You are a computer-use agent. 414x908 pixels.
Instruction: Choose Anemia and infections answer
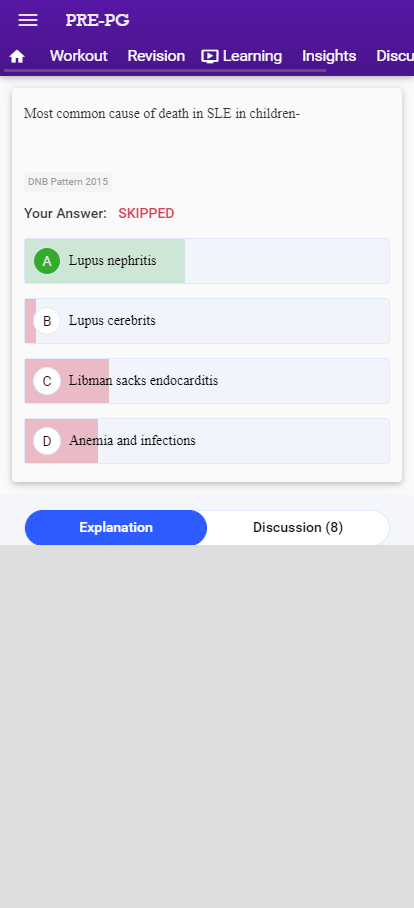207,441
